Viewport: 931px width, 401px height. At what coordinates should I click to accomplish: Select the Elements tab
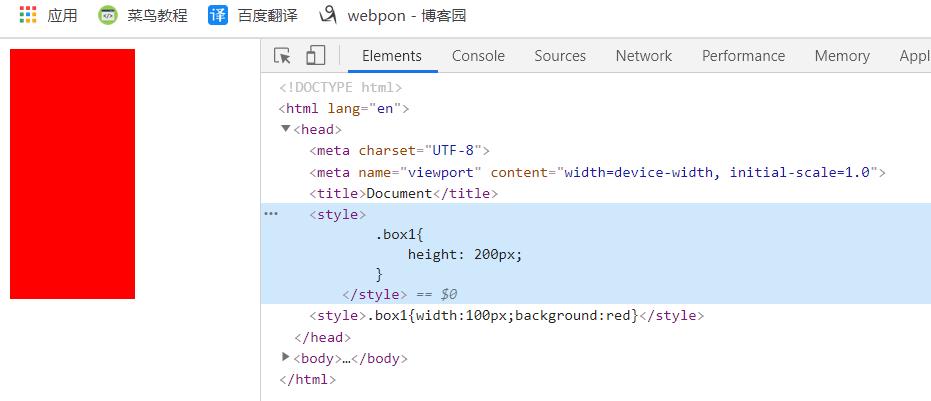tap(392, 56)
